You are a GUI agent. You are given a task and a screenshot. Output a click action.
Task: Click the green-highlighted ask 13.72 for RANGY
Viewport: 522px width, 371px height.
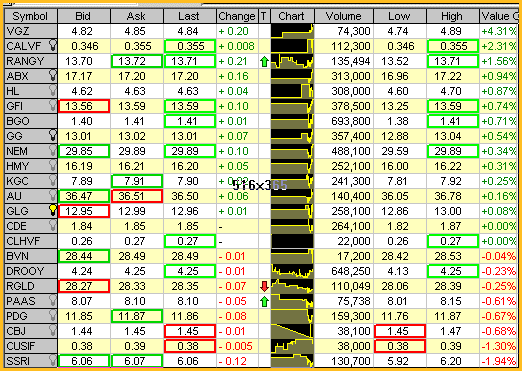click(x=137, y=61)
